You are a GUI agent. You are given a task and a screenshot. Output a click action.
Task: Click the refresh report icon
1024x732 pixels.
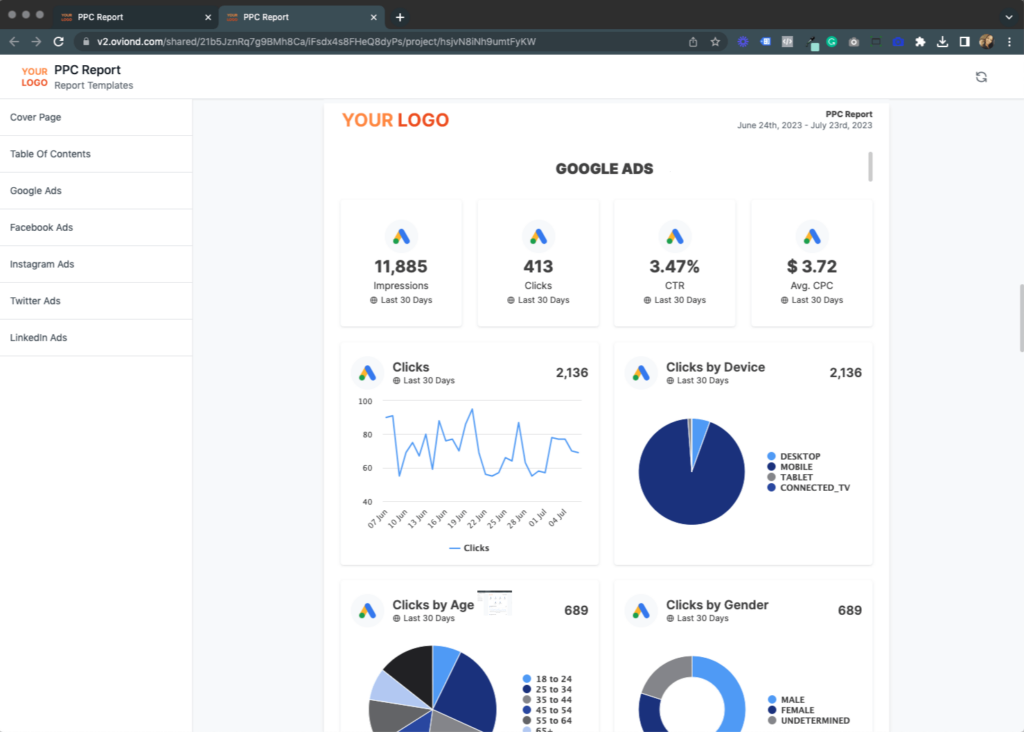pos(981,77)
